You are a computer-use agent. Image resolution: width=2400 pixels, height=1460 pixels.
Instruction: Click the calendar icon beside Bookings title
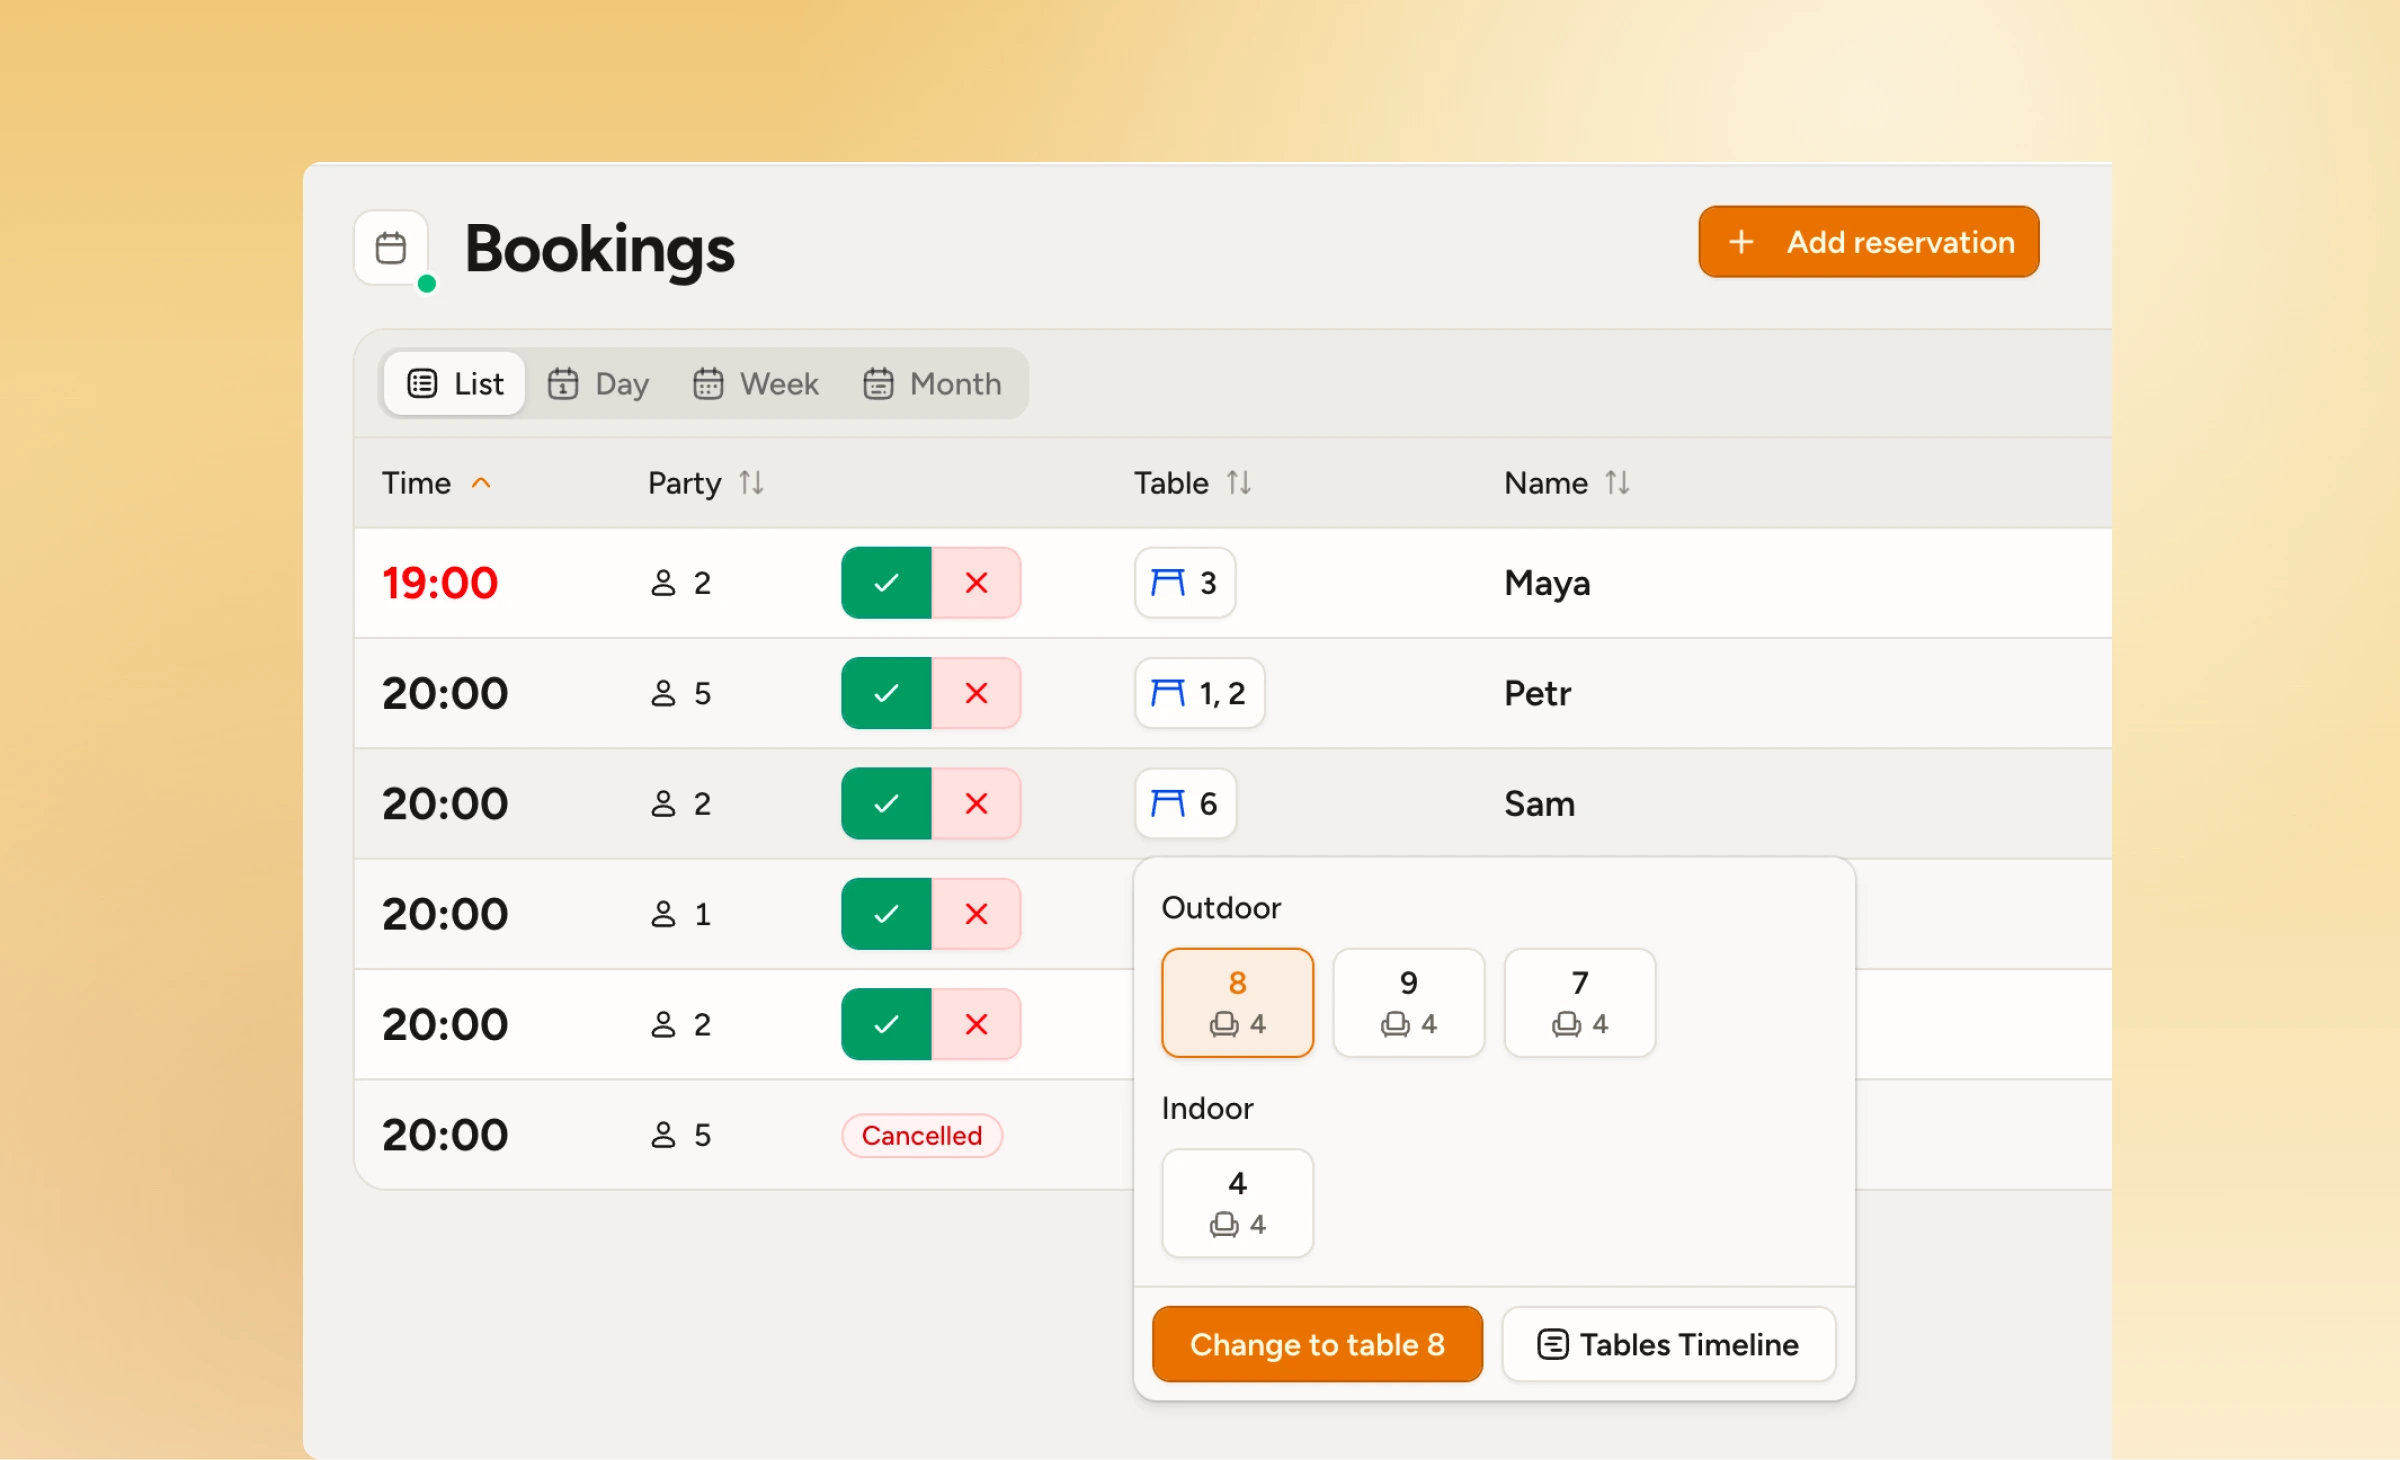click(x=391, y=248)
